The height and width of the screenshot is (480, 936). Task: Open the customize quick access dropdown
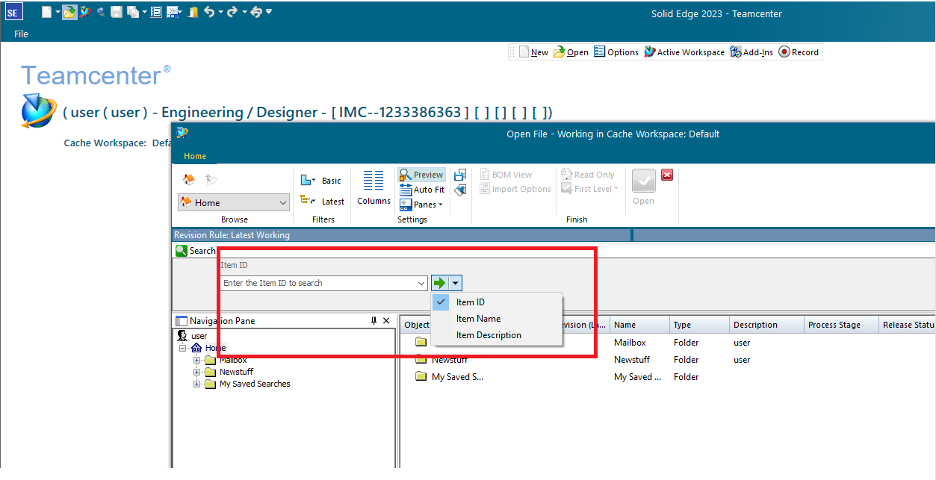coord(269,12)
